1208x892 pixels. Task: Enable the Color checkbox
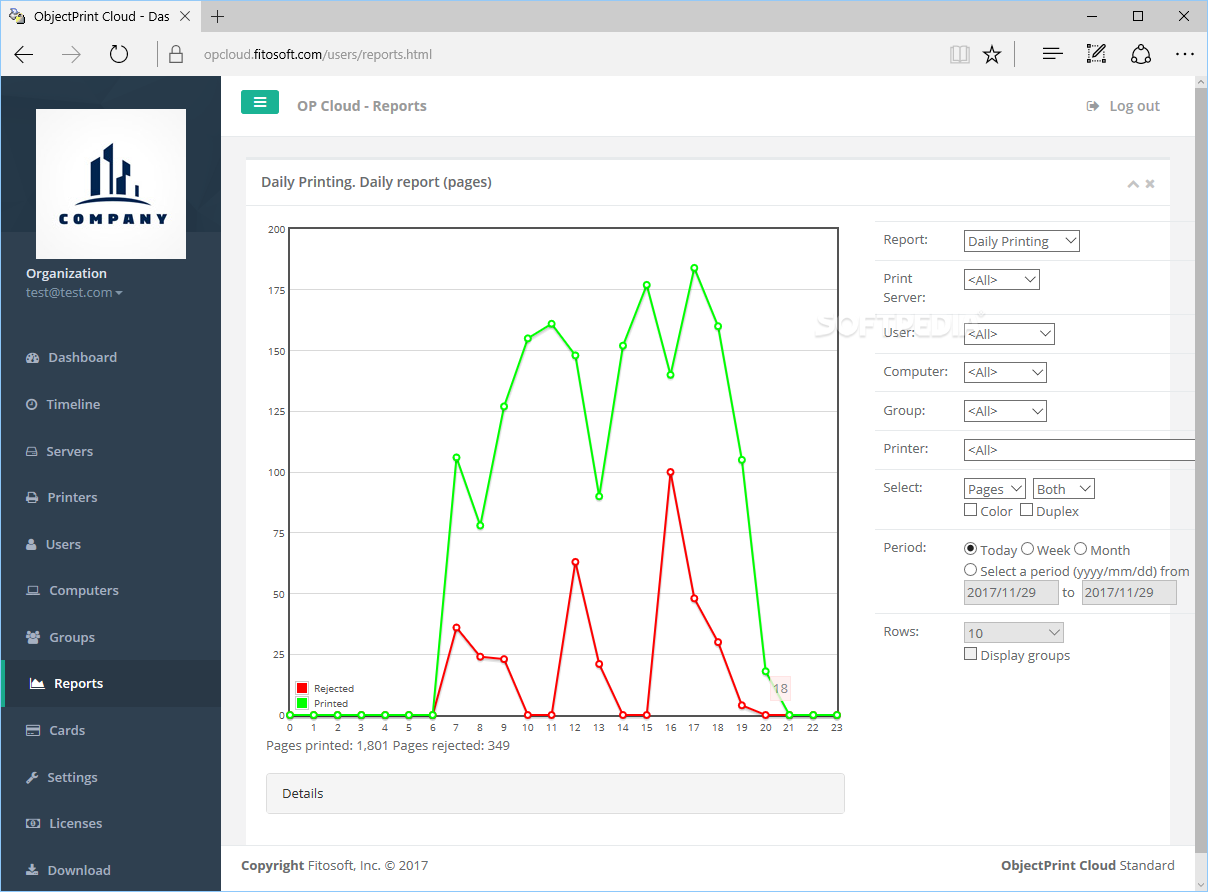point(971,510)
